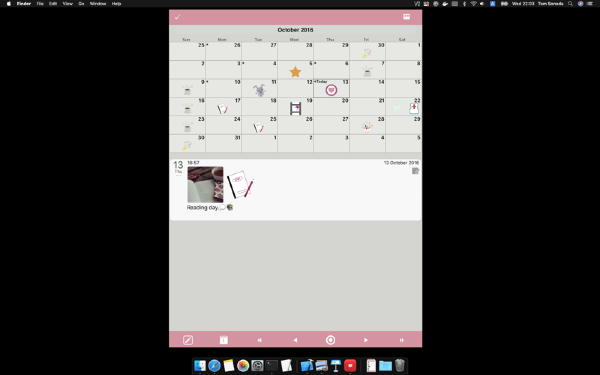Open the coffee cup sticker on Friday 7

point(367,72)
